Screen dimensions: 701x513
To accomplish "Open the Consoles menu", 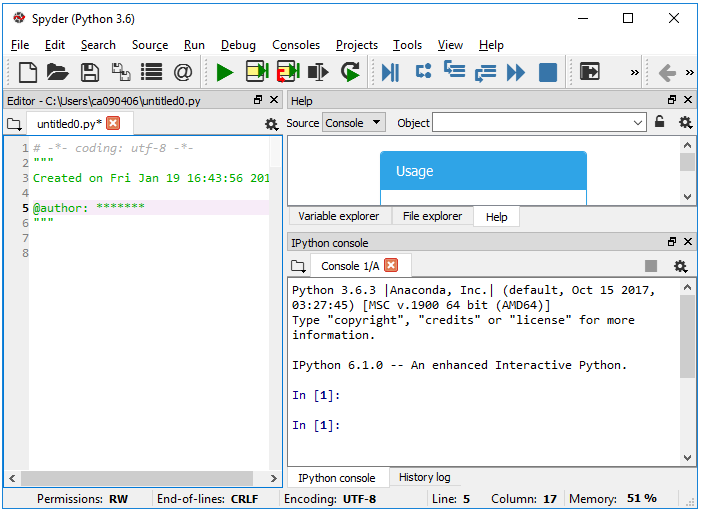I will [296, 45].
